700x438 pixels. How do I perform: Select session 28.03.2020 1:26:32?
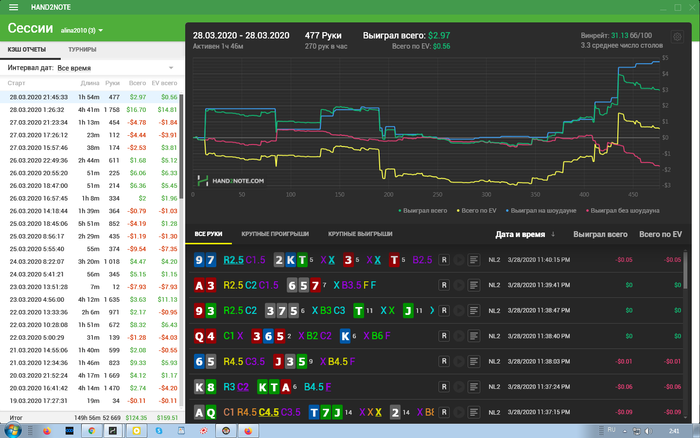coord(89,109)
